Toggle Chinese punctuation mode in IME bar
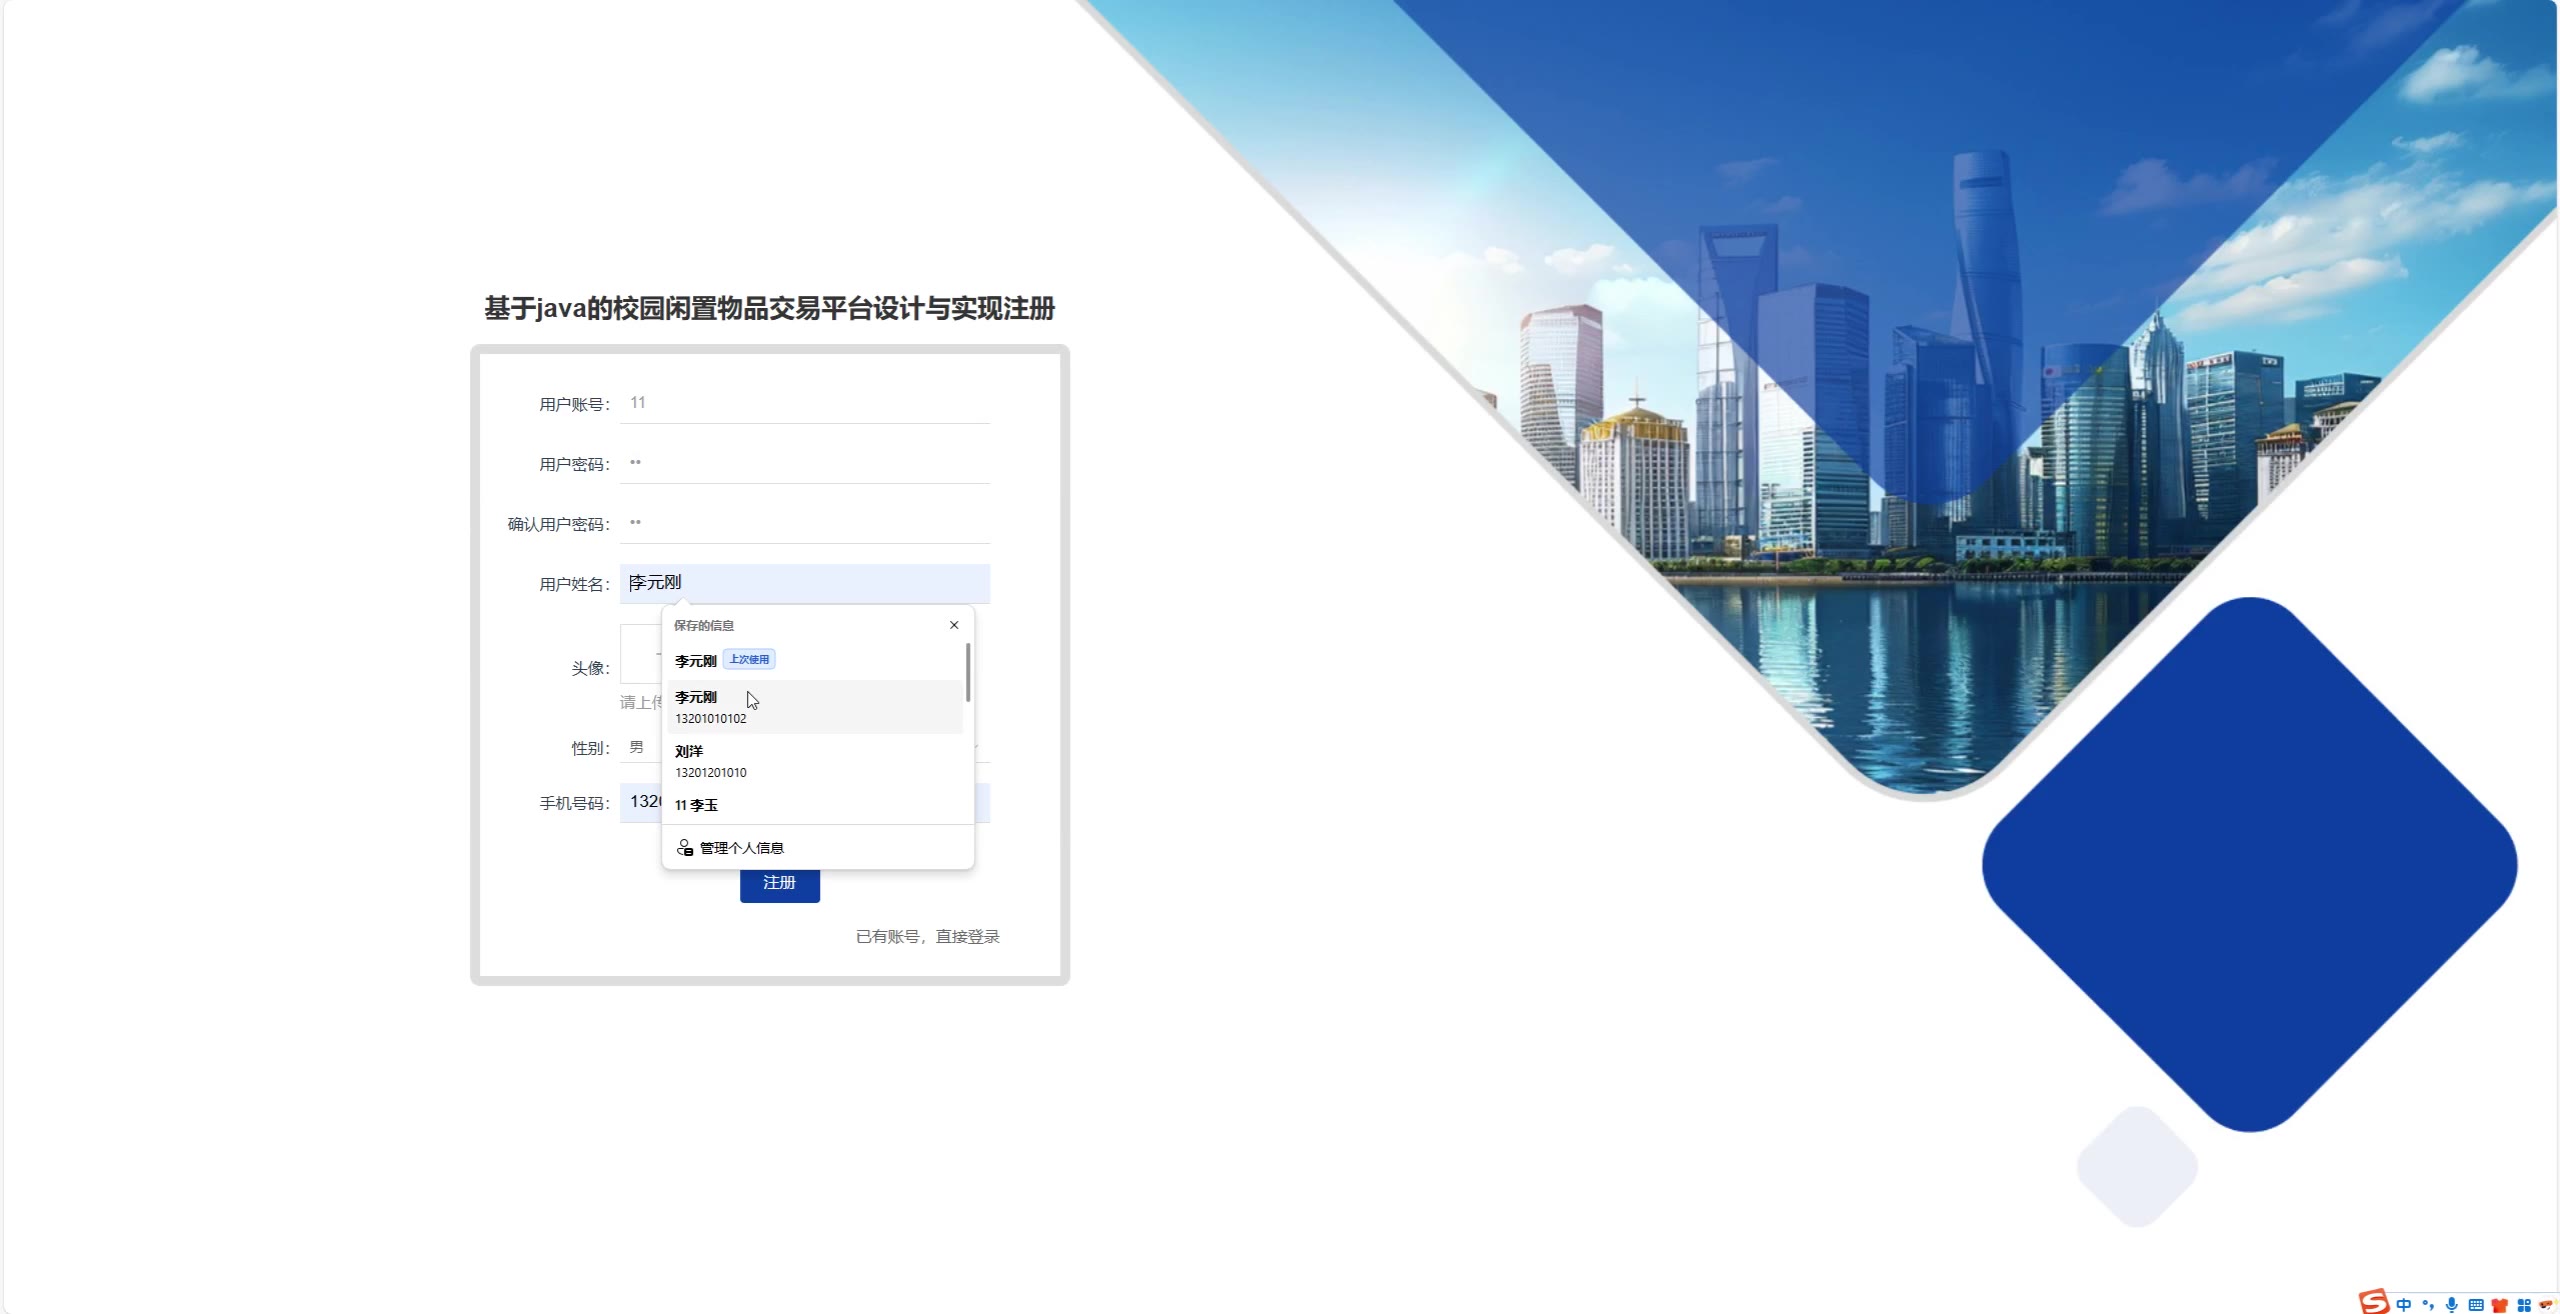The height and width of the screenshot is (1314, 2560). click(2428, 1304)
